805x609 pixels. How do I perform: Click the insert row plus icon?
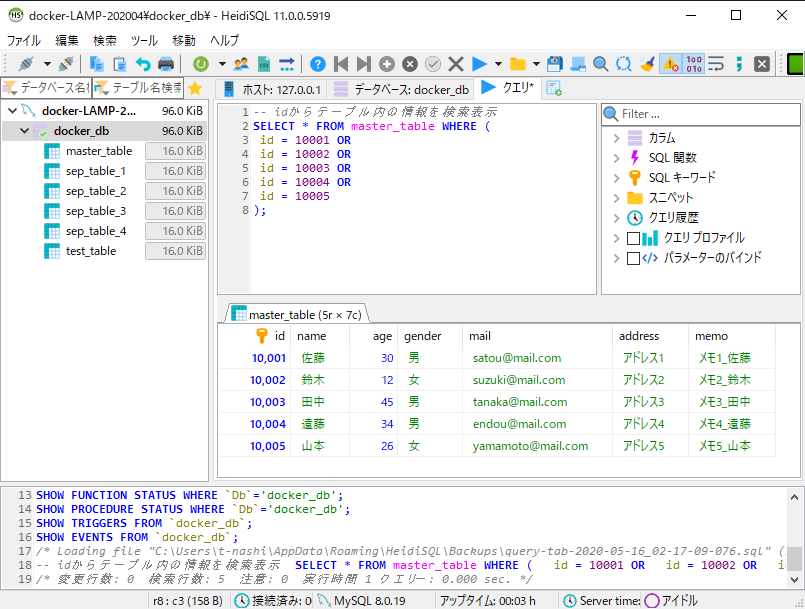click(x=387, y=64)
